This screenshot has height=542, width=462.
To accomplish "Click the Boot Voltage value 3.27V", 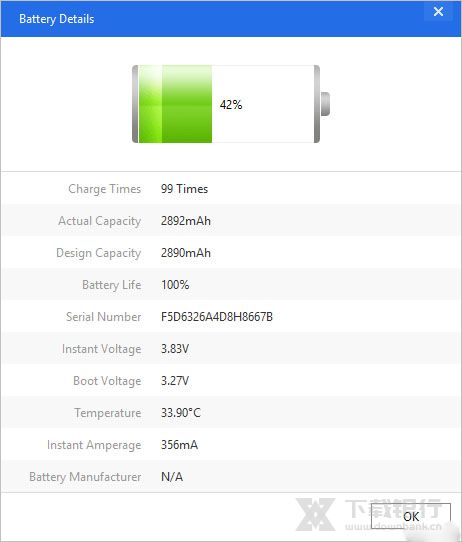I will 175,381.
